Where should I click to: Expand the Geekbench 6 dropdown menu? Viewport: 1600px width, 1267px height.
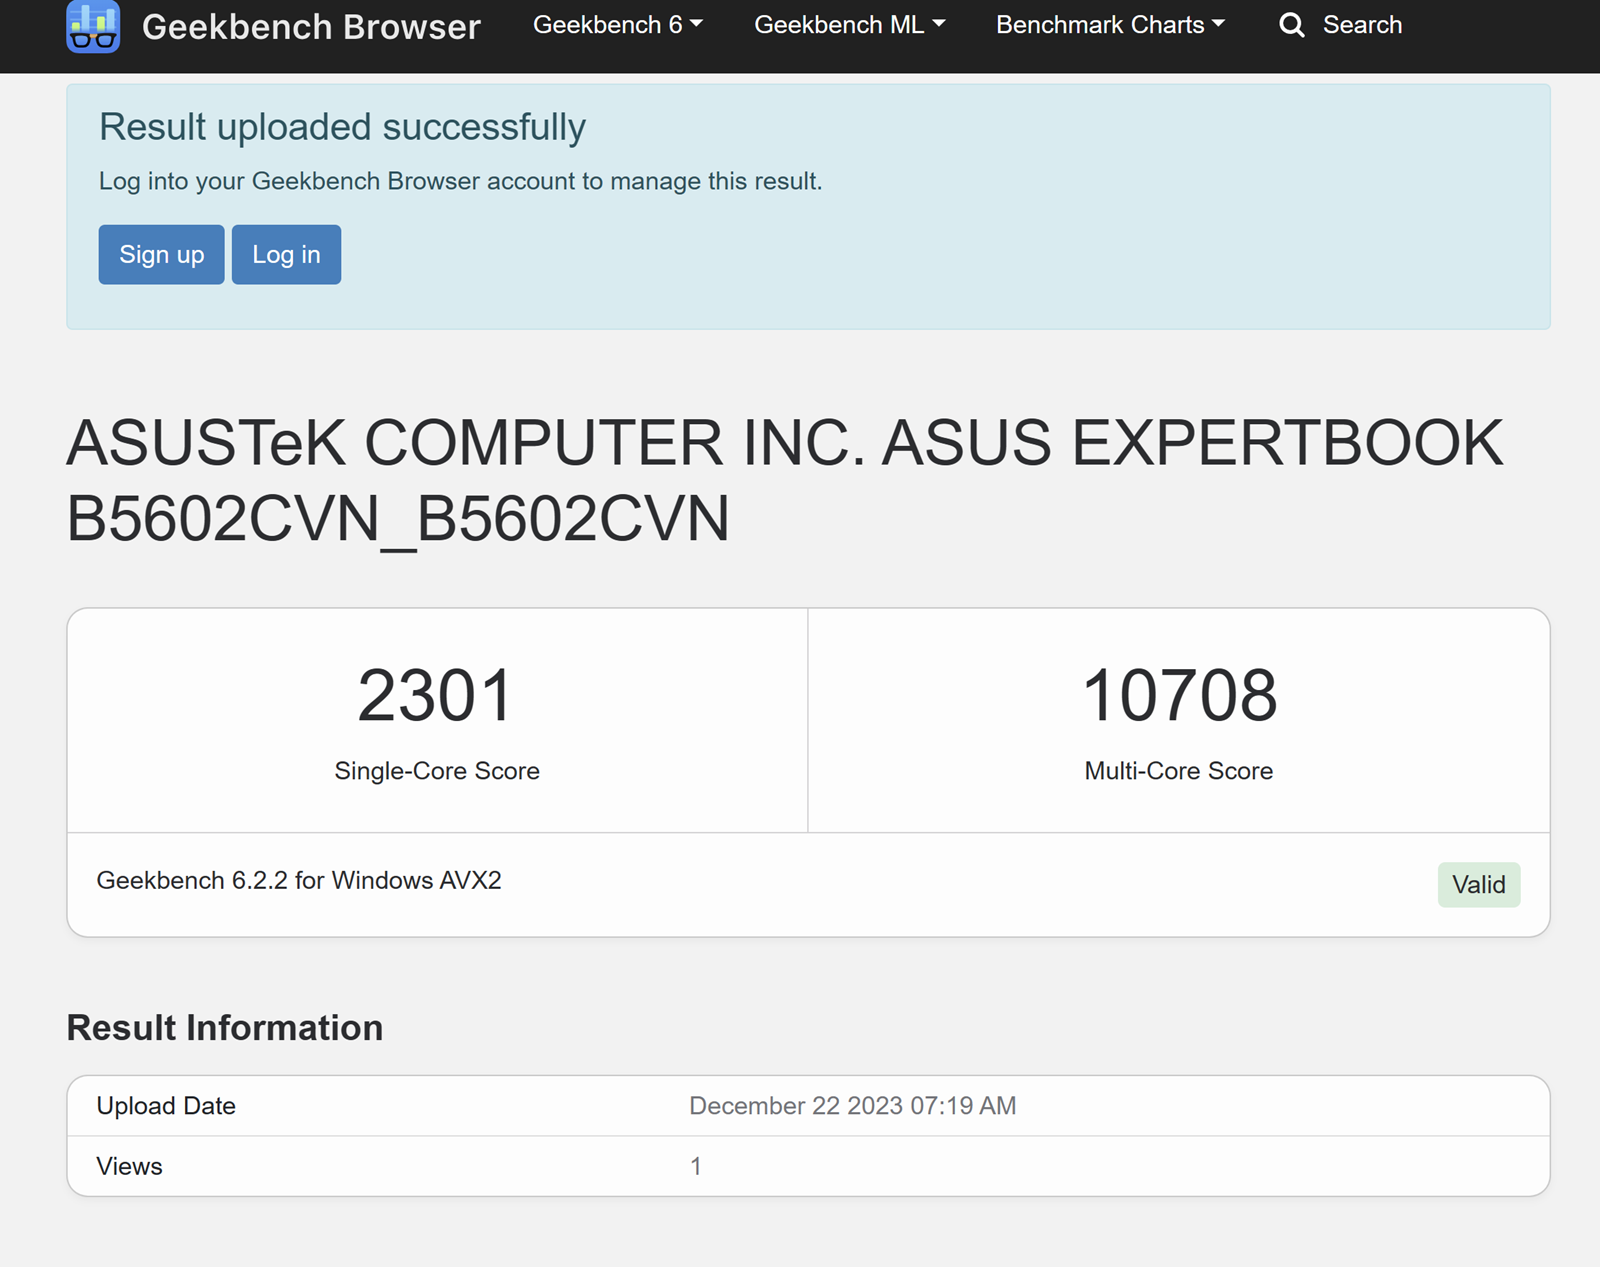(617, 25)
